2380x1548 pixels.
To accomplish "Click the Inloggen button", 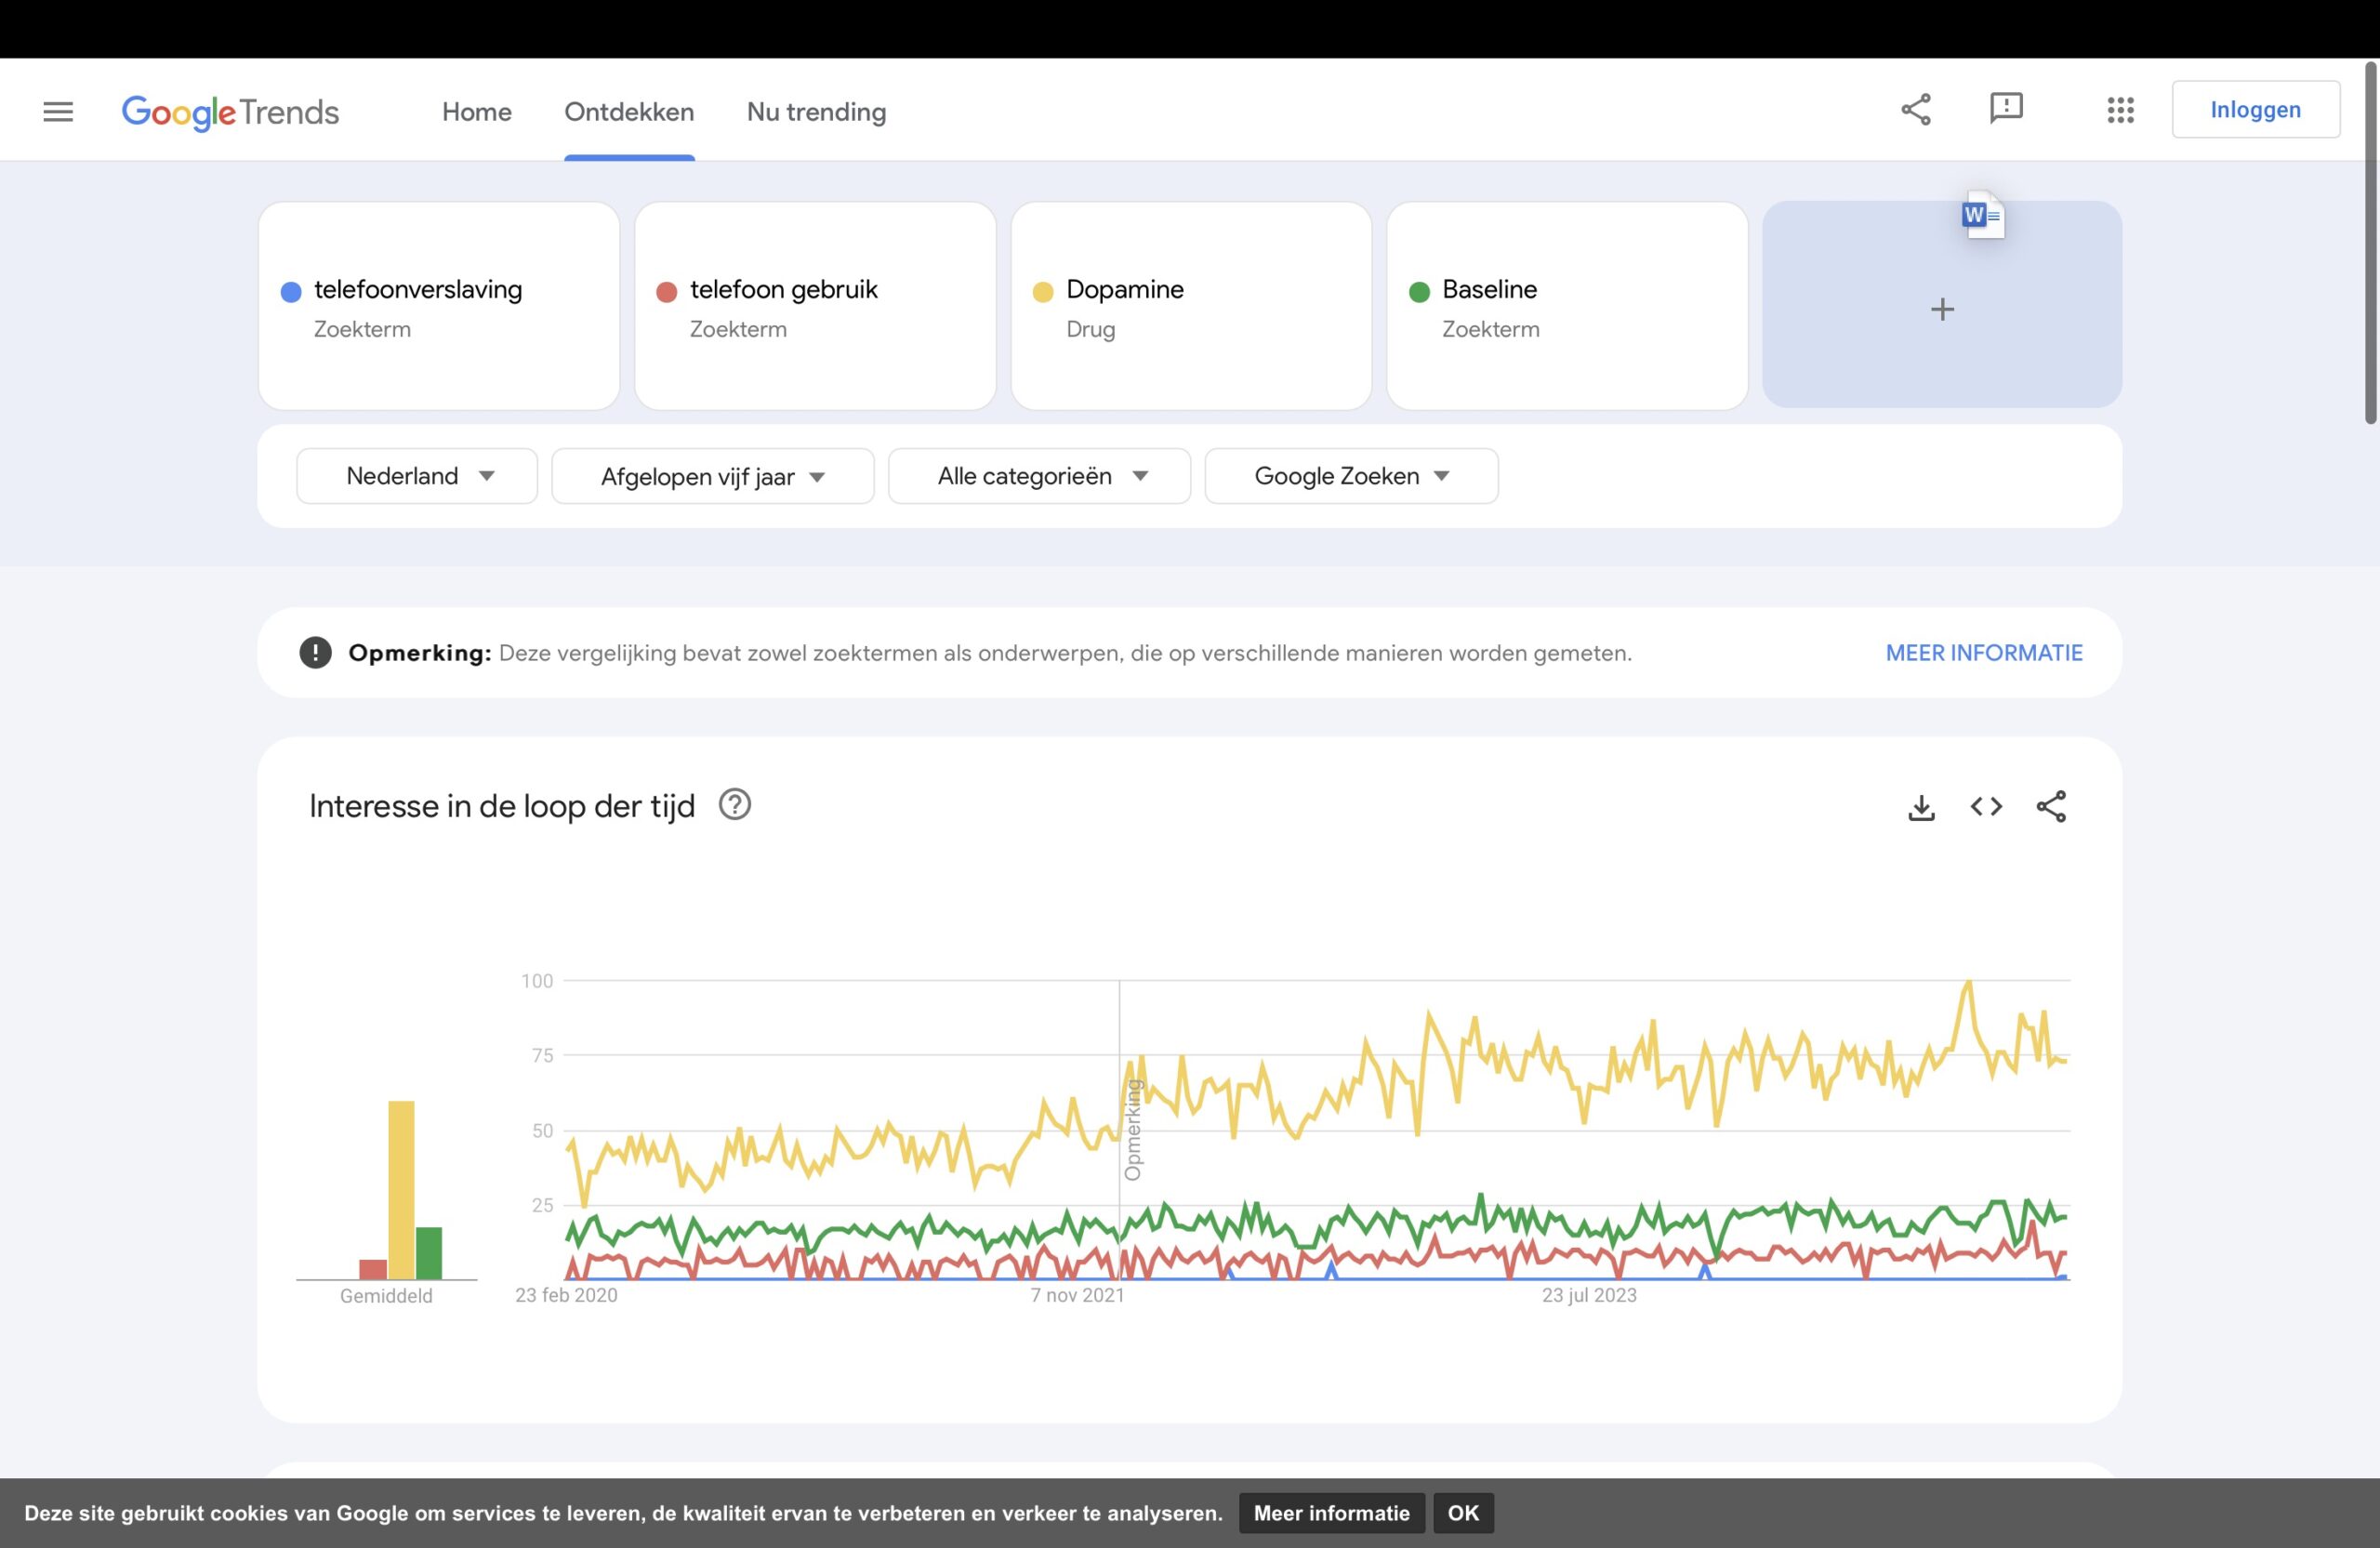I will pos(2255,110).
